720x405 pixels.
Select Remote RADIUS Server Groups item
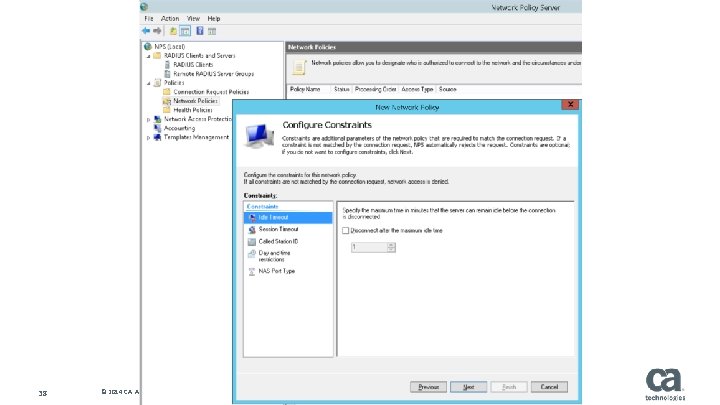pyautogui.click(x=214, y=73)
